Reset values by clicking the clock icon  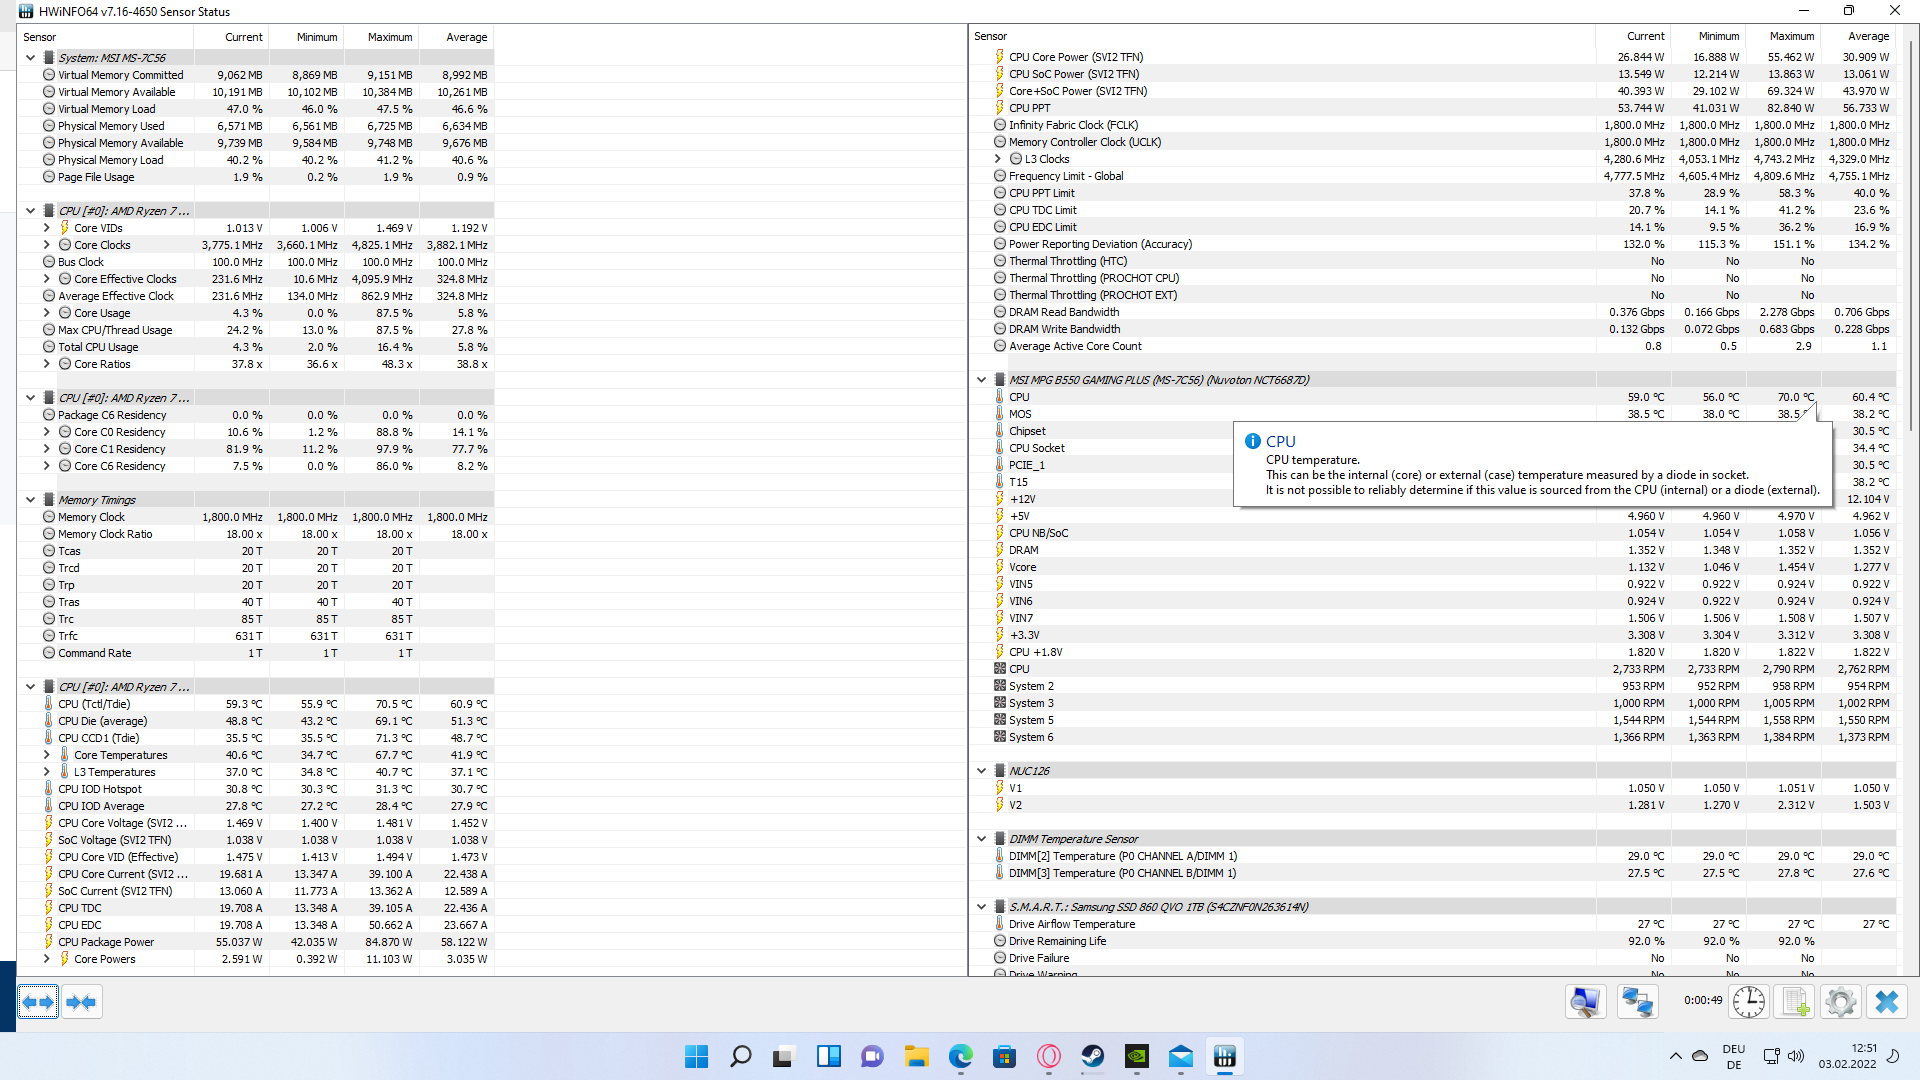(x=1748, y=1002)
